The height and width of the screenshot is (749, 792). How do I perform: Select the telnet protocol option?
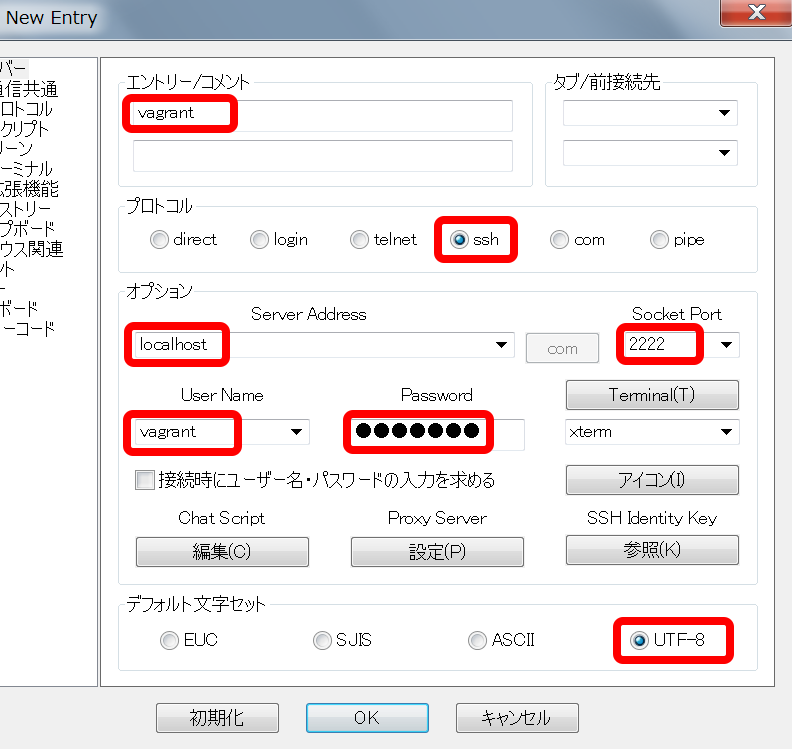(x=359, y=240)
